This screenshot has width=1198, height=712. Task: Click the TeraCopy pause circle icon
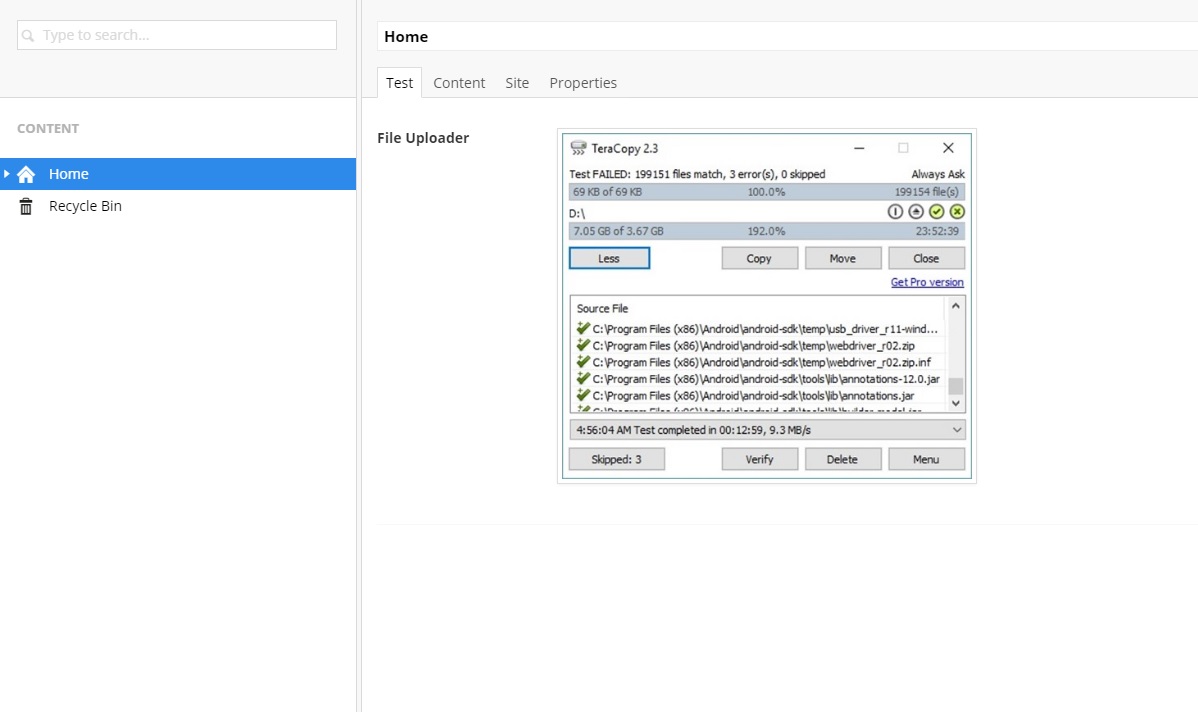pos(895,212)
